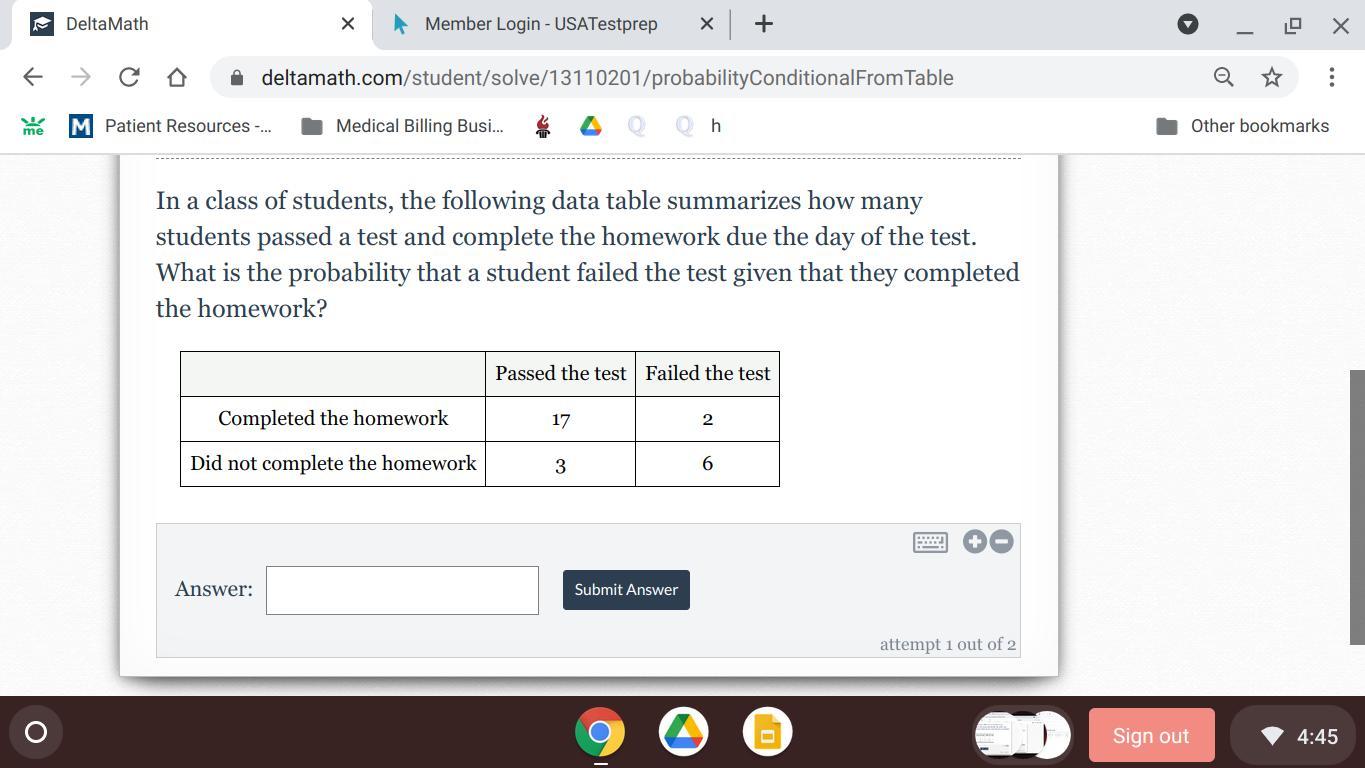Open the red flame bookmark icon
The height and width of the screenshot is (768, 1365).
pyautogui.click(x=543, y=126)
